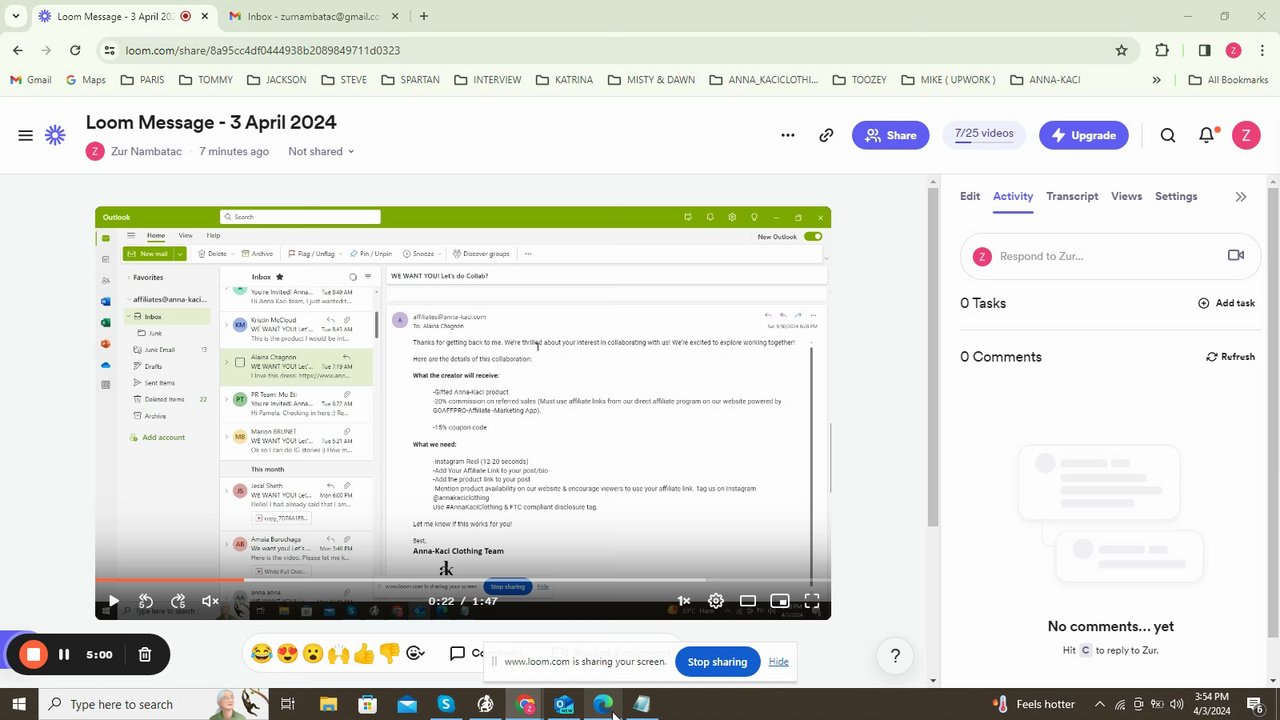Unmute the Loom video audio
This screenshot has height=720, width=1280.
pyautogui.click(x=210, y=601)
